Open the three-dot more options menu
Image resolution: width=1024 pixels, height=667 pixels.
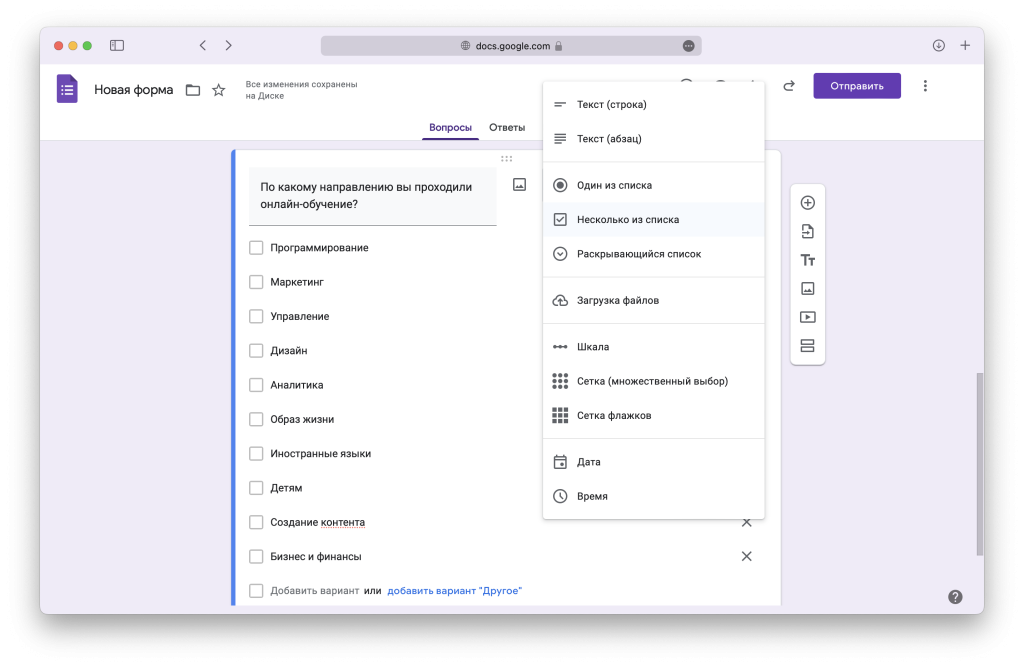[925, 86]
